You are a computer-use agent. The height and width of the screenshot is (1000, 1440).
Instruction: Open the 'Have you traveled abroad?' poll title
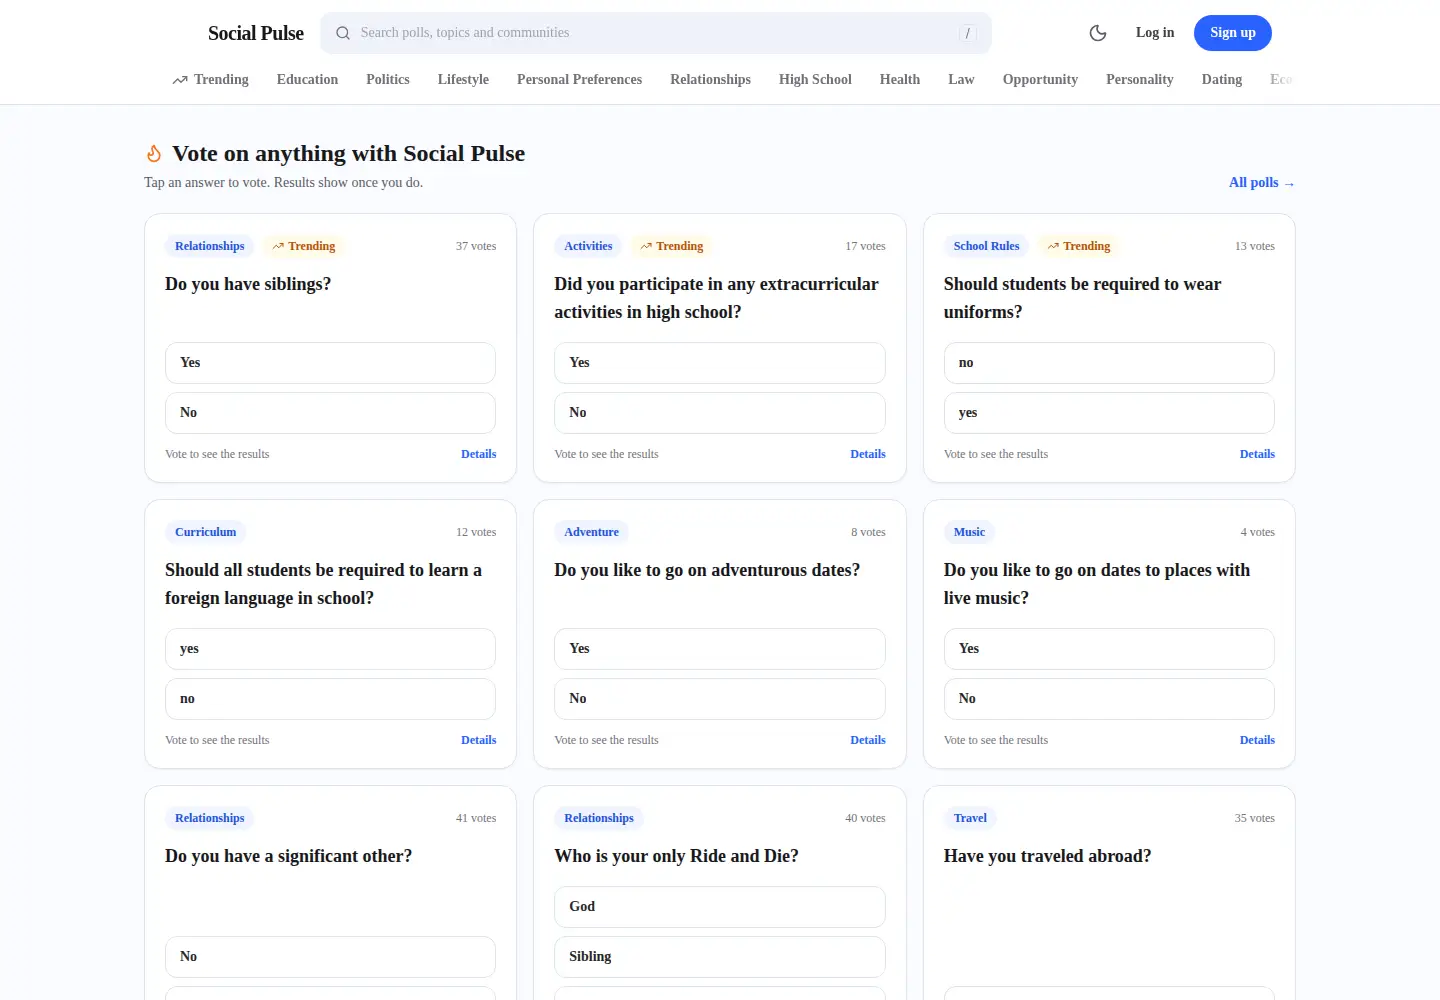point(1047,856)
